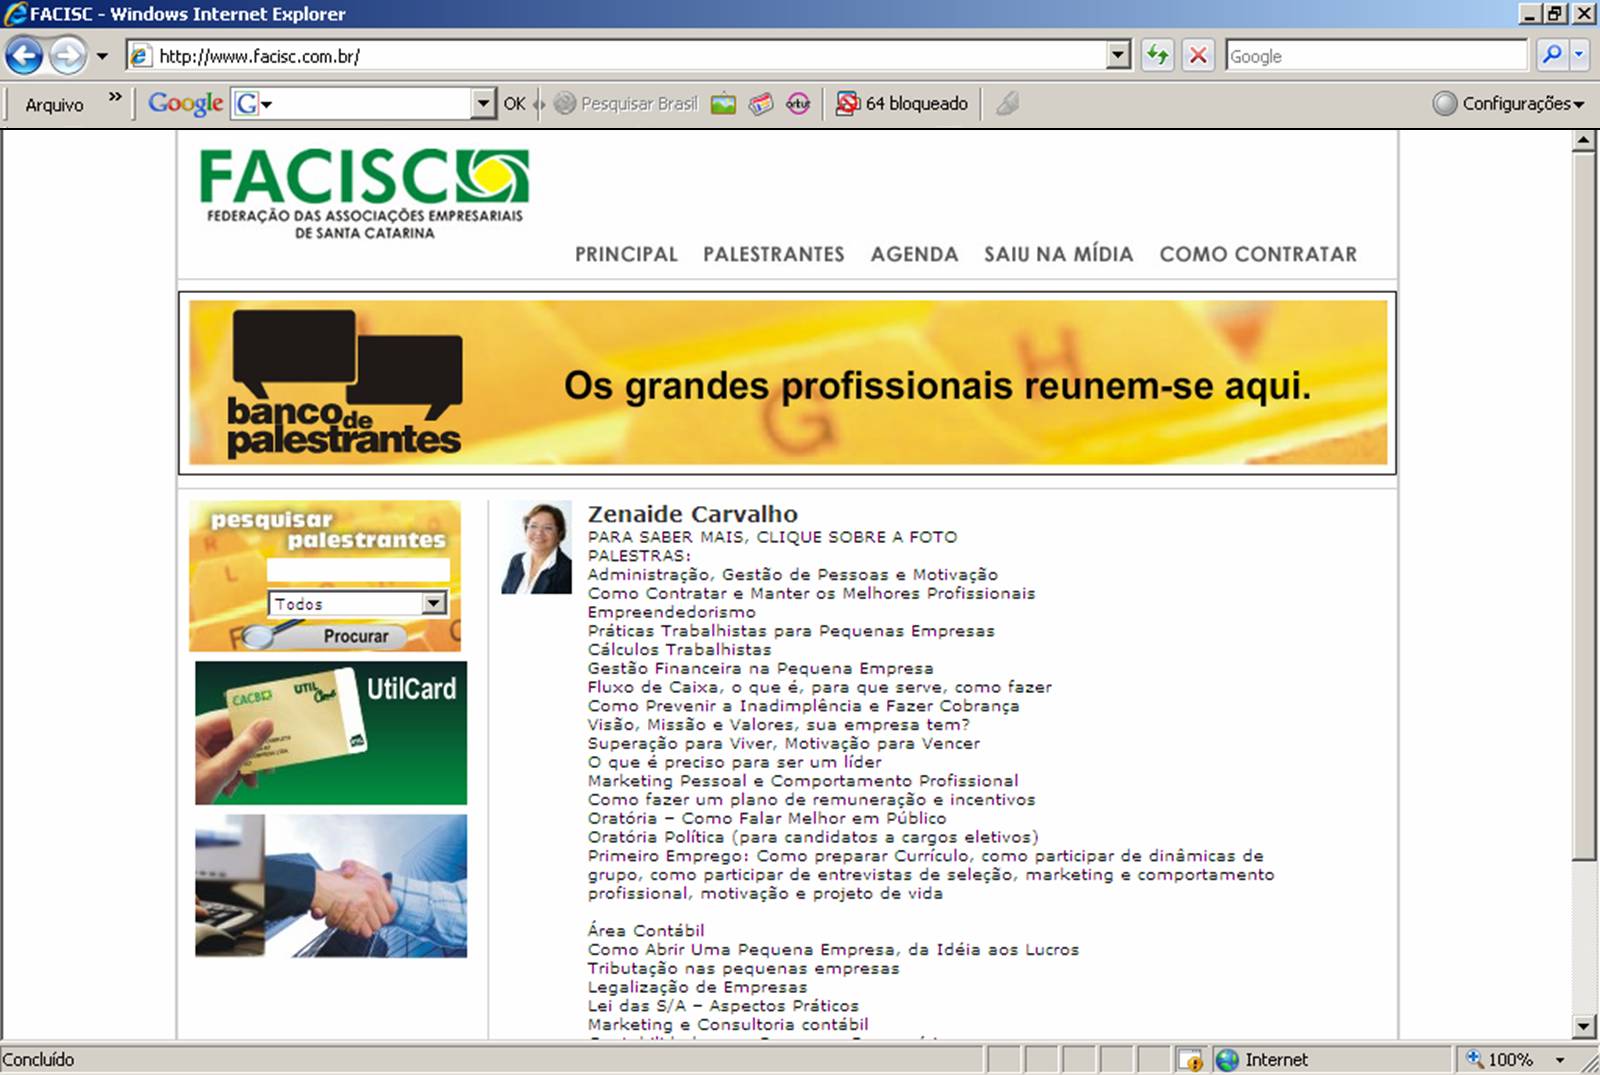
Task: Click the search magnifier icon
Action: (1551, 55)
